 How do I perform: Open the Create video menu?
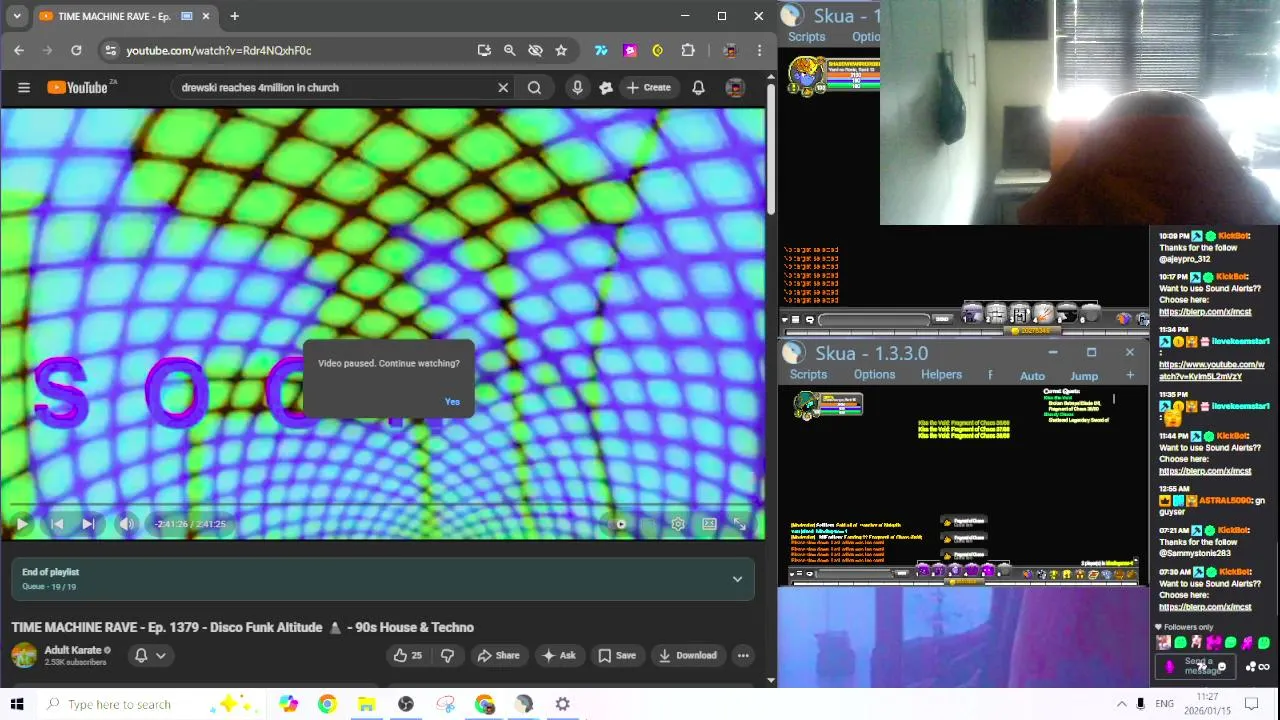coord(648,88)
